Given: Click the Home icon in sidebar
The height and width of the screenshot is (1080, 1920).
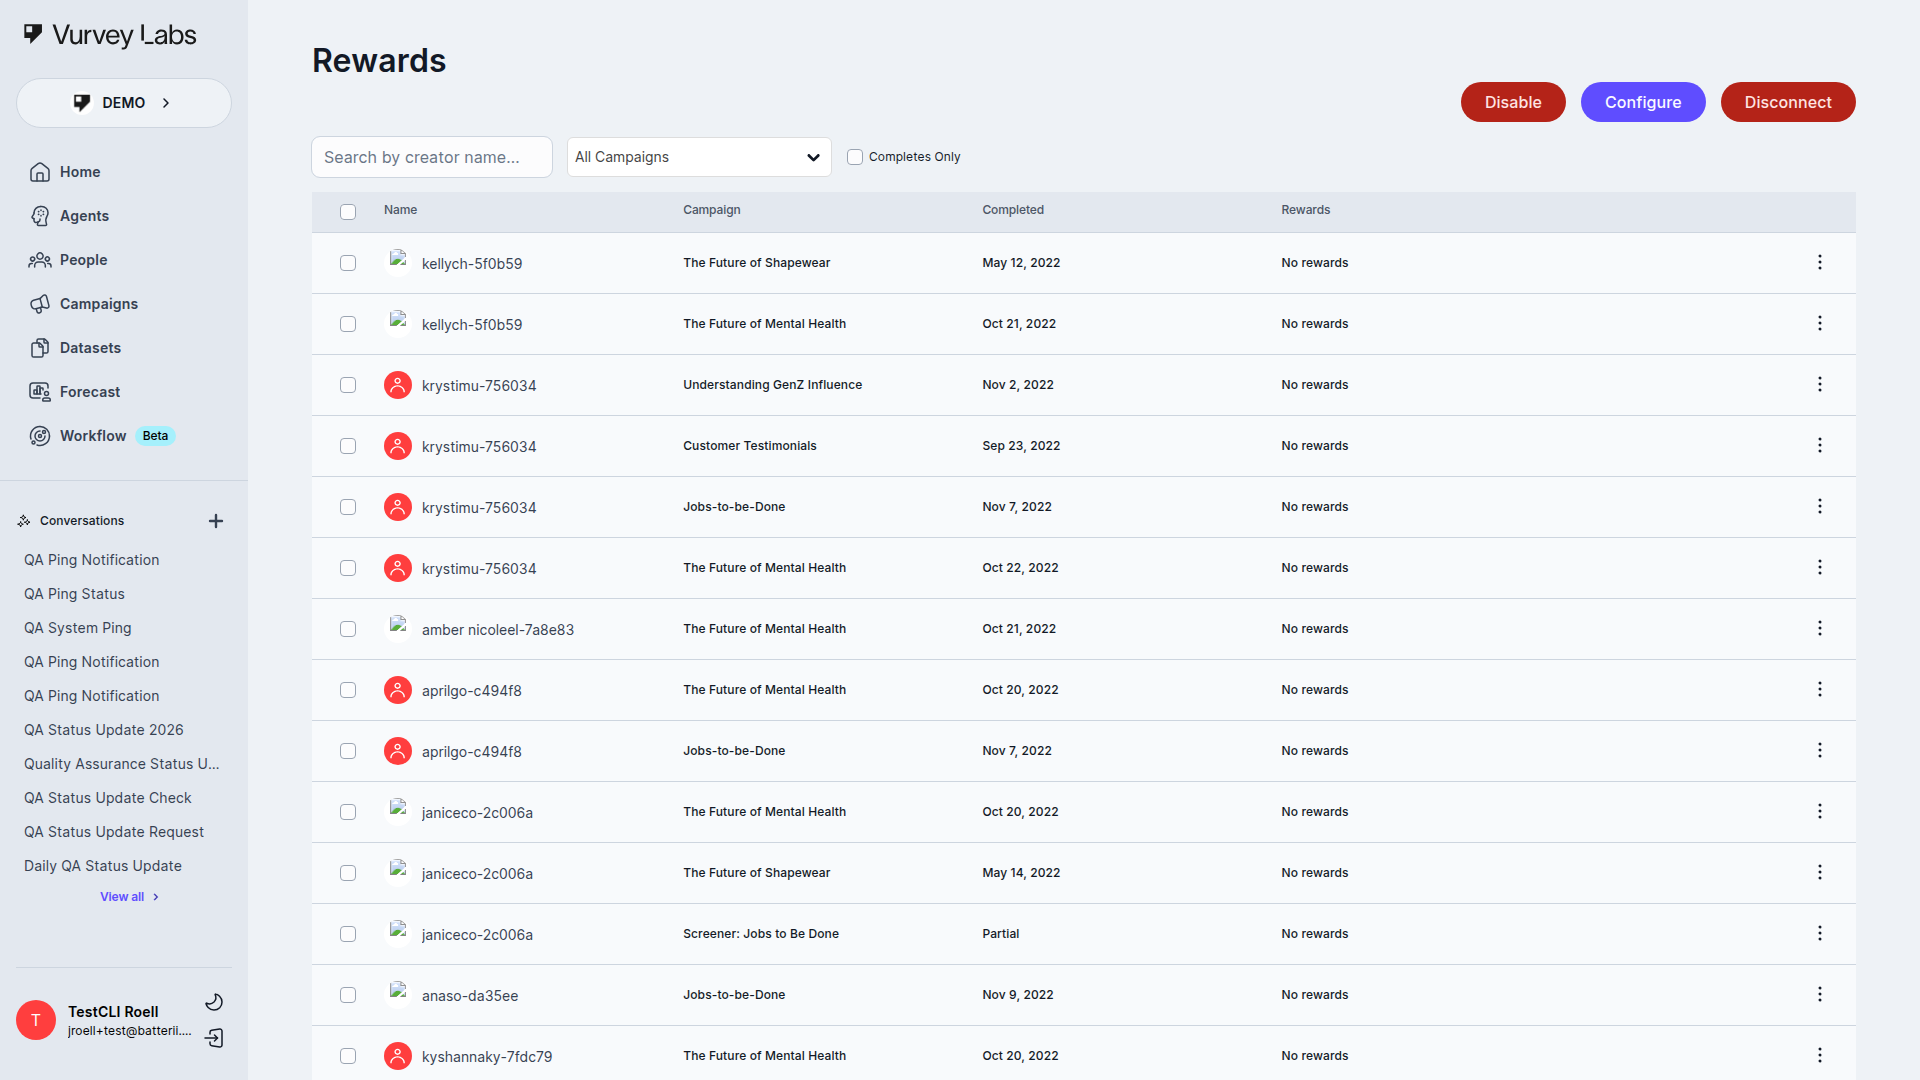Looking at the screenshot, I should coord(40,172).
